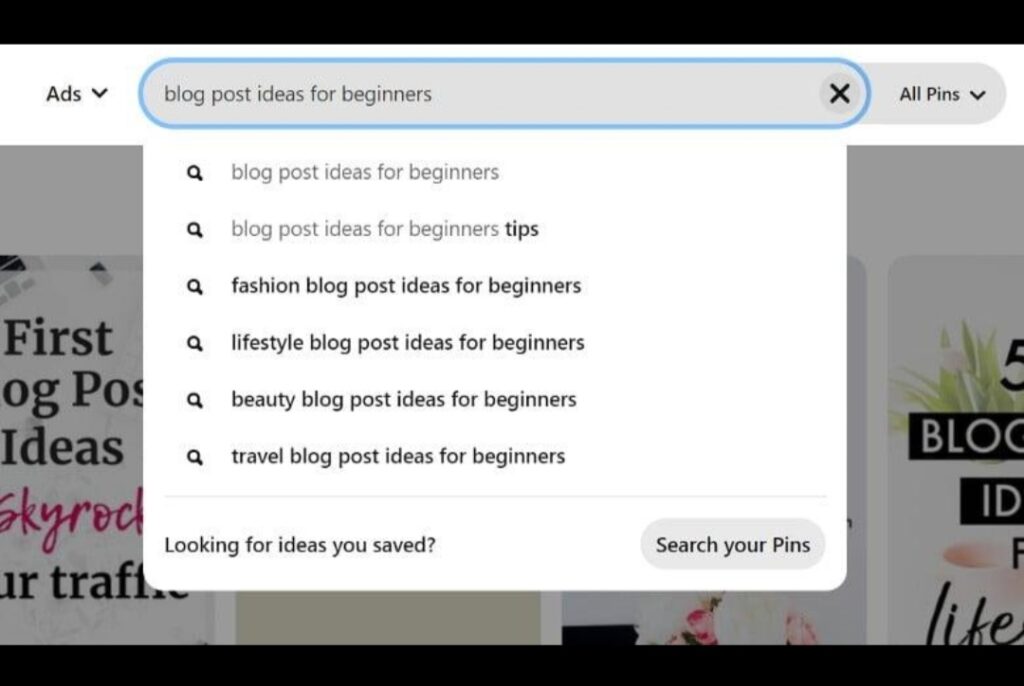1024x686 pixels.
Task: Choose the fashion blog post ideas suggestion
Action: click(x=405, y=286)
